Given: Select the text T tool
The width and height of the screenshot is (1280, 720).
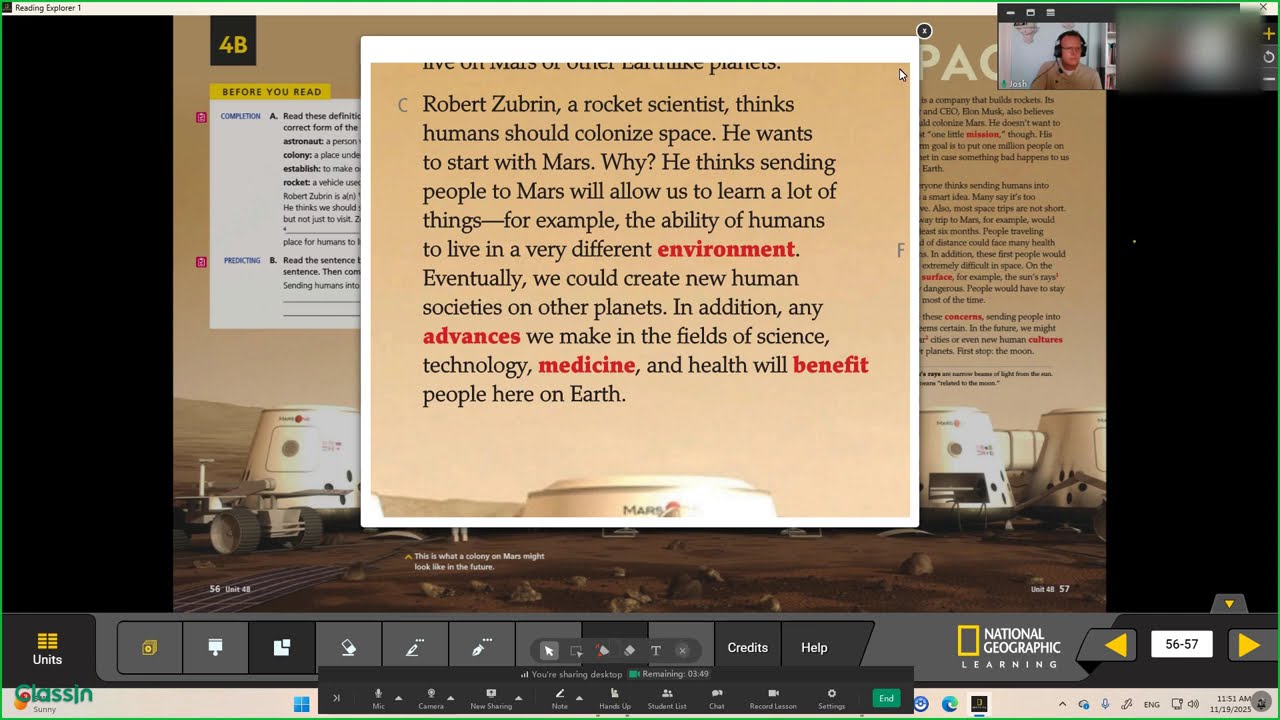Looking at the screenshot, I should (x=656, y=650).
